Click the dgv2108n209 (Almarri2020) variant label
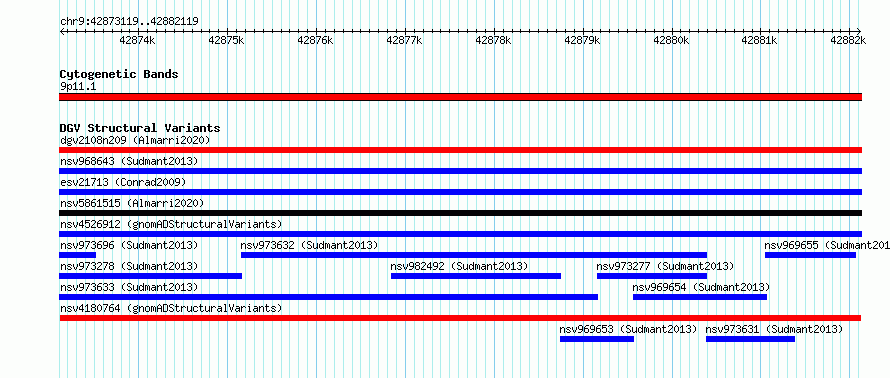890x378 pixels. coord(135,140)
